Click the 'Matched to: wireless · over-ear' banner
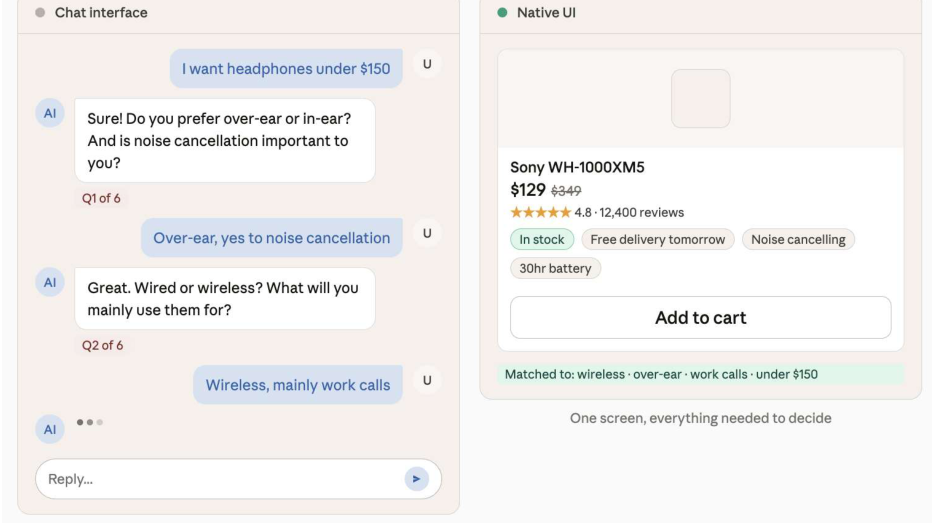 [x=700, y=374]
